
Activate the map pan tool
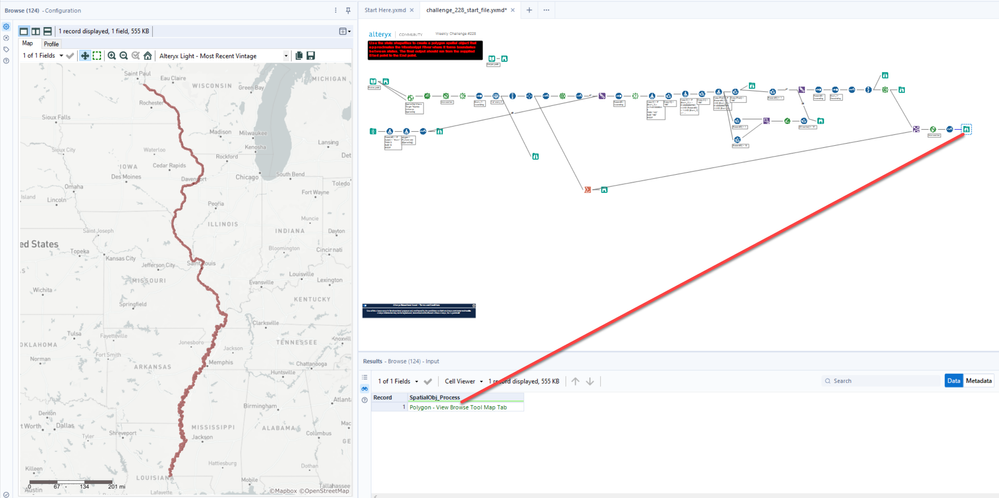pyautogui.click(x=85, y=56)
